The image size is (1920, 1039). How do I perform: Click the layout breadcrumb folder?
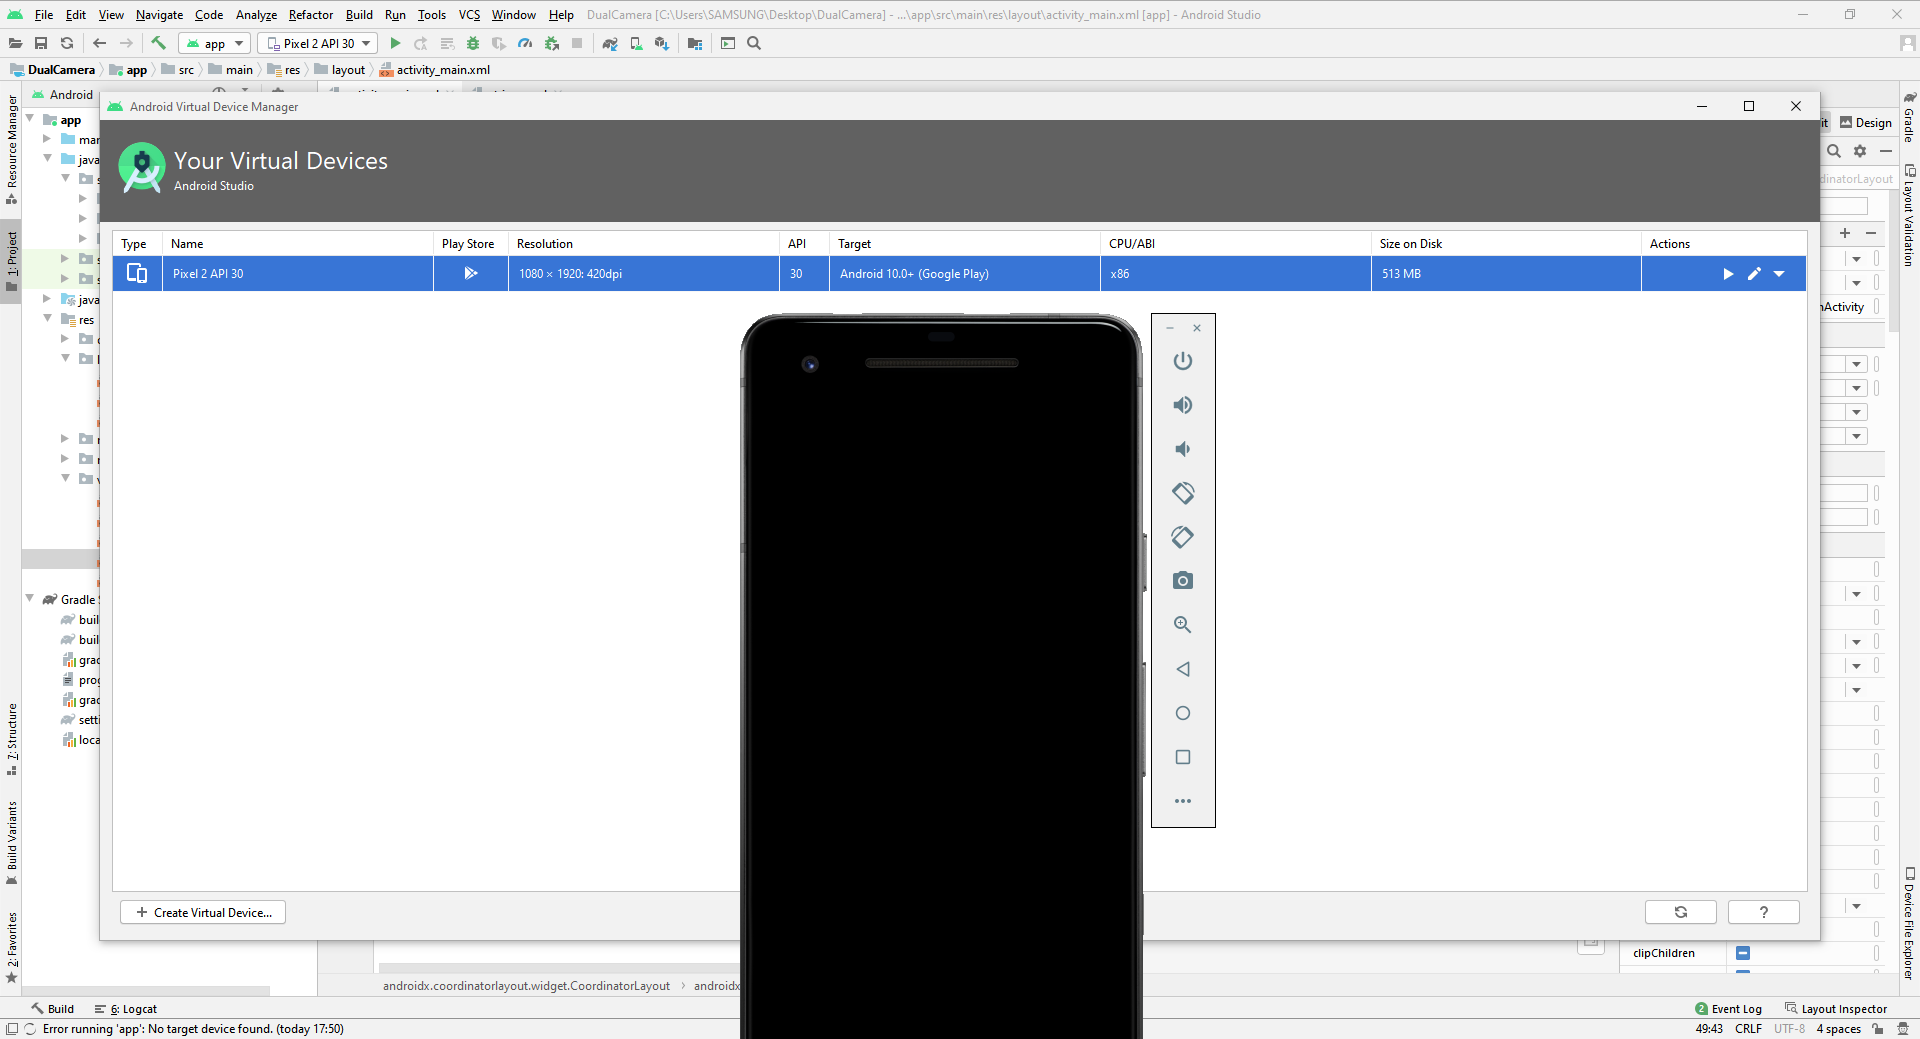tap(340, 70)
